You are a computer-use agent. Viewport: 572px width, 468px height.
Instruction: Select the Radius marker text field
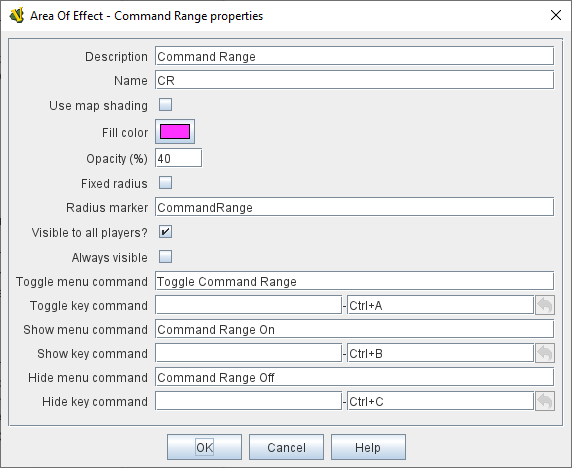click(x=355, y=207)
